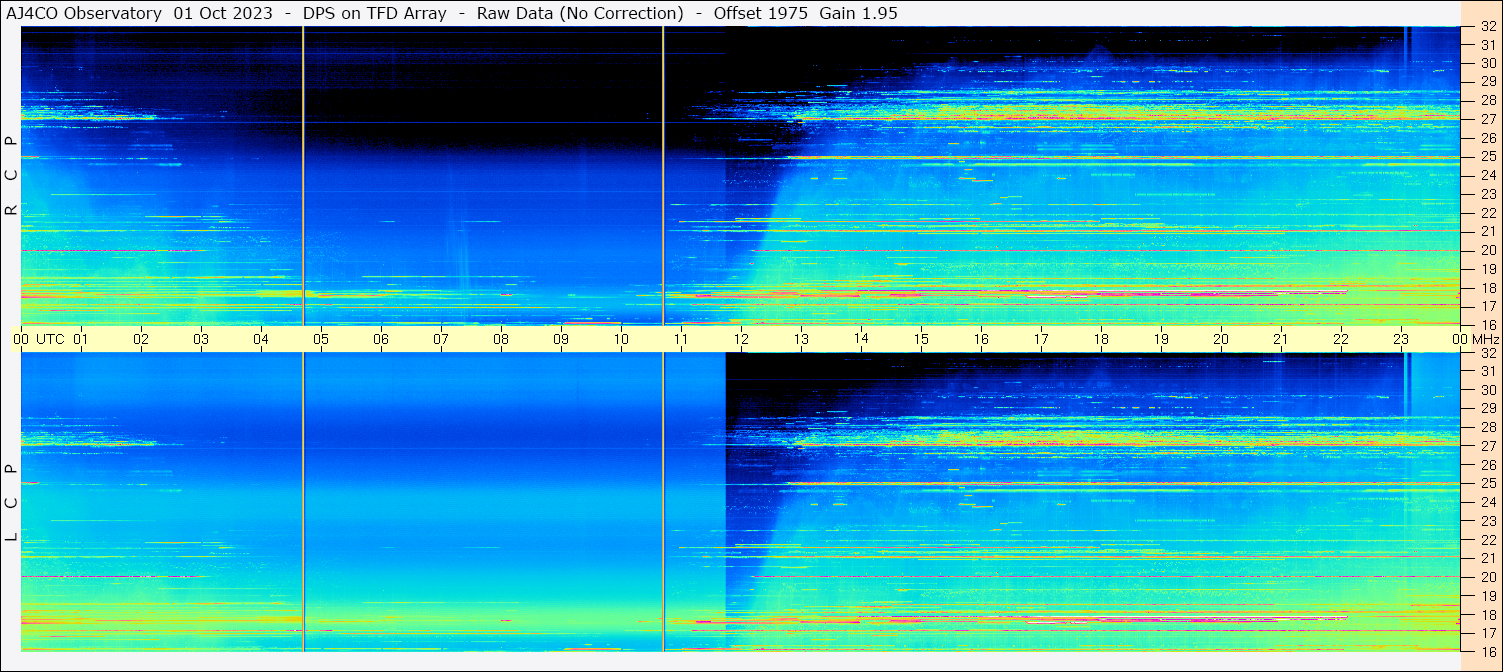Click the 'UTC' label on time axis
The image size is (1503, 672).
coord(50,339)
